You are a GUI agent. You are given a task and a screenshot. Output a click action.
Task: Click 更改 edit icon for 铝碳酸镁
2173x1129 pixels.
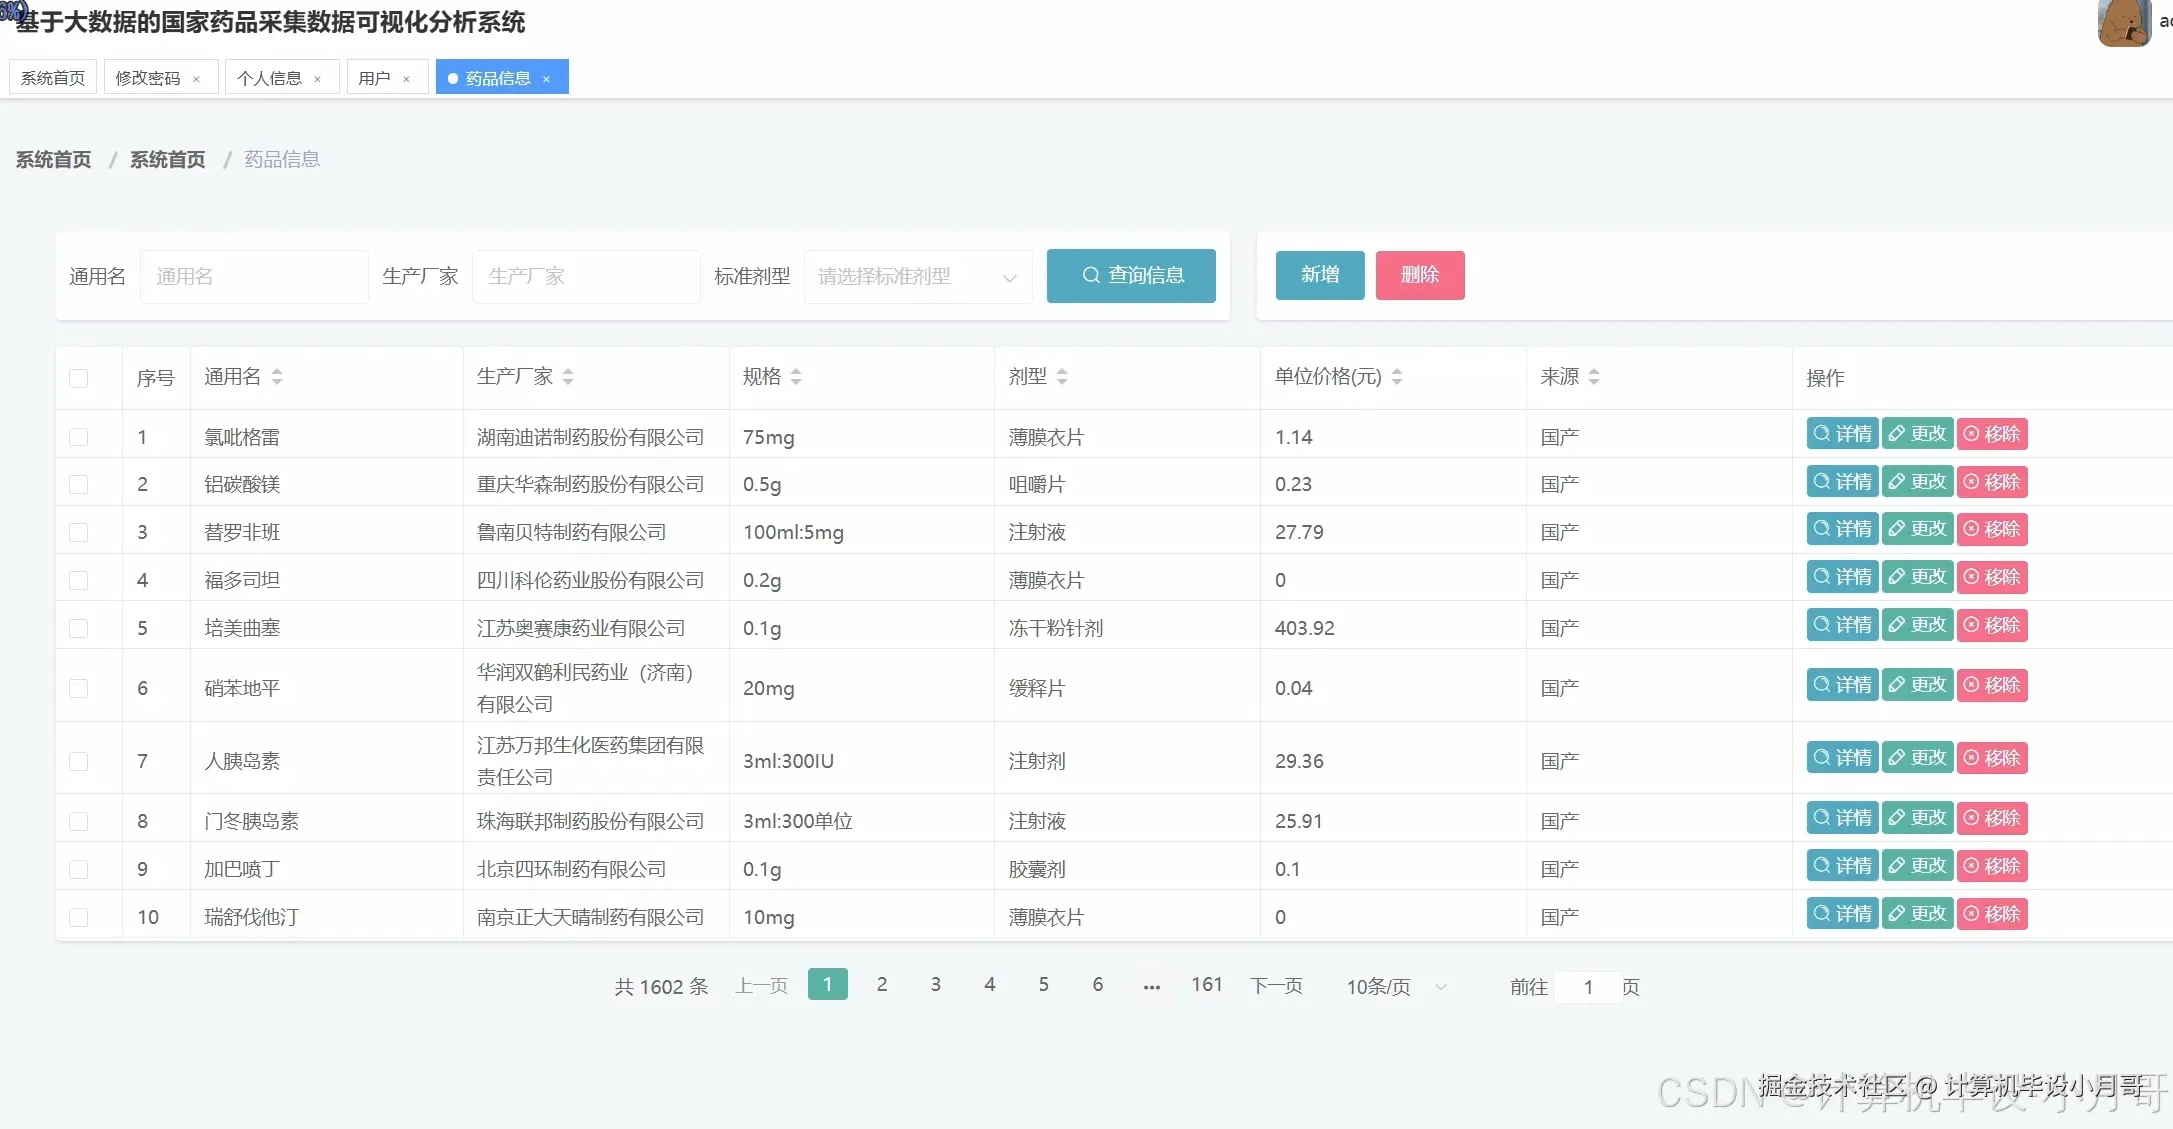1916,481
